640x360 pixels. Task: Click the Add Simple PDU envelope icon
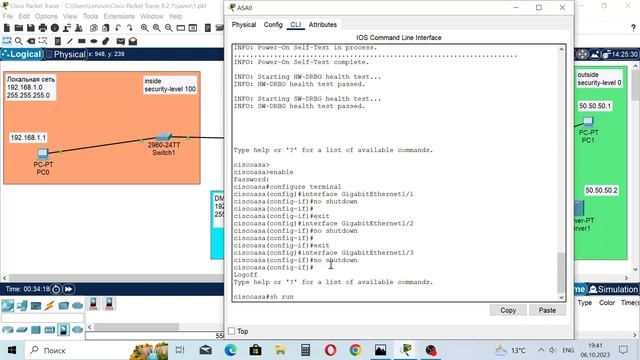120,41
